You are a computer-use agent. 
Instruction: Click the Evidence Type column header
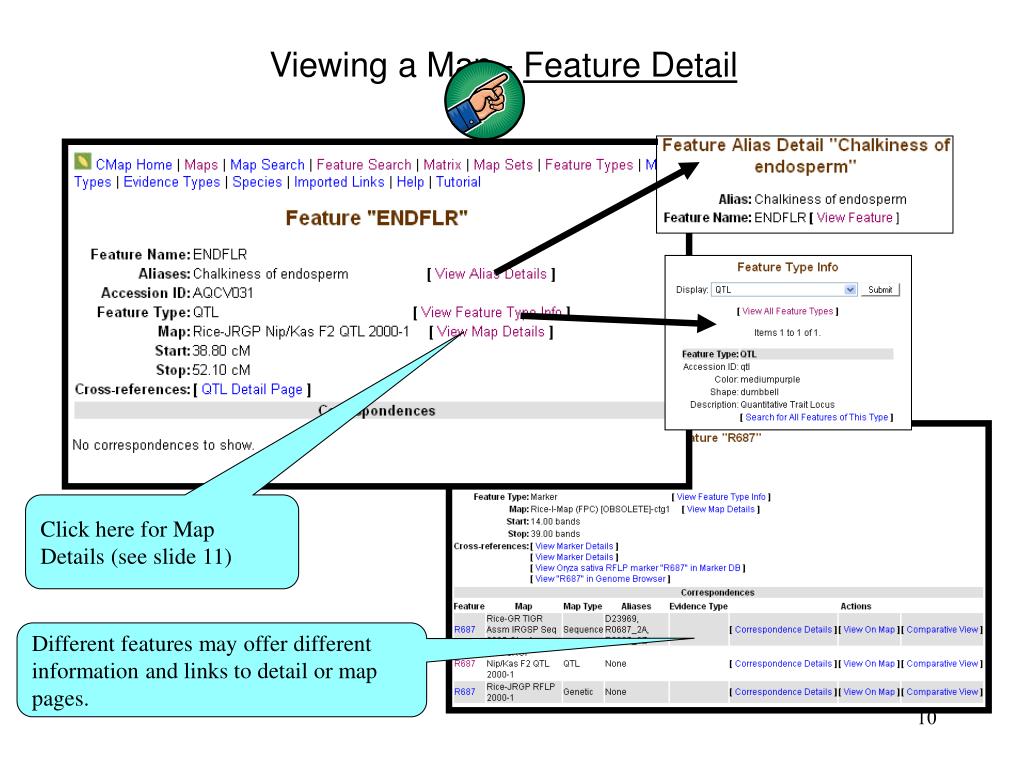click(x=698, y=607)
